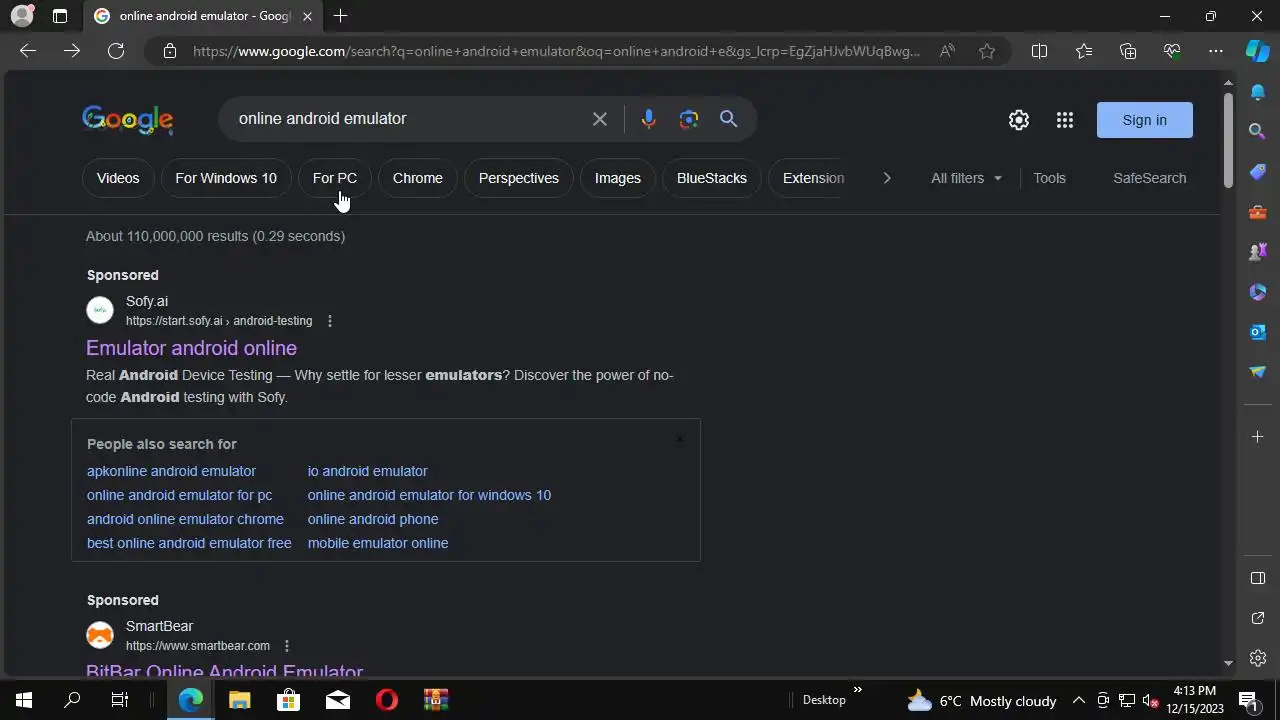The height and width of the screenshot is (720, 1280).
Task: Open sidebar settings gear at bottom
Action: pyautogui.click(x=1258, y=658)
